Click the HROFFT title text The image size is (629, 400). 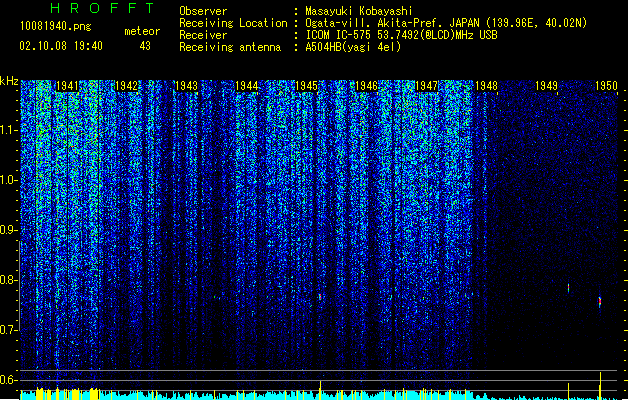click(x=102, y=8)
